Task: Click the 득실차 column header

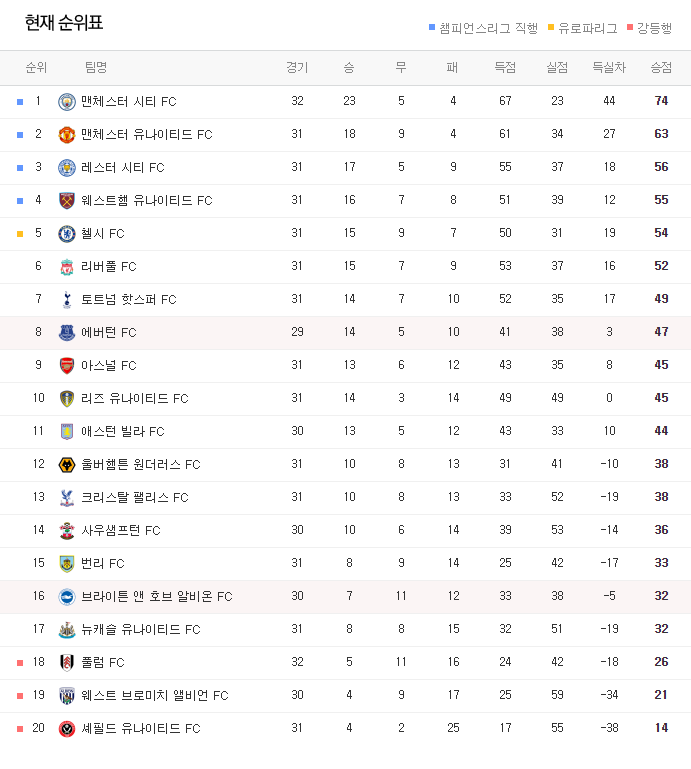Action: pos(609,67)
